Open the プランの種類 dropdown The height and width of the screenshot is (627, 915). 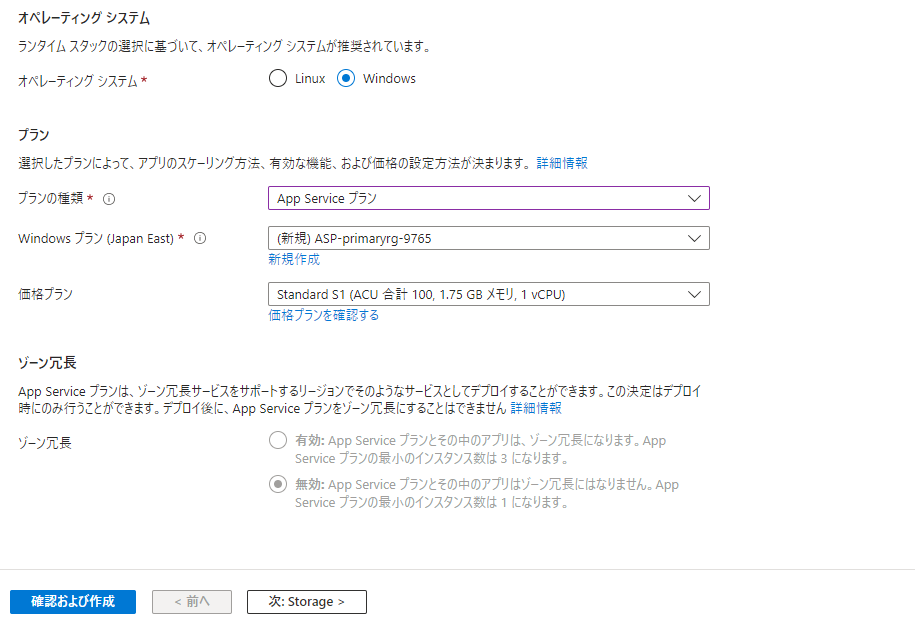(x=488, y=198)
